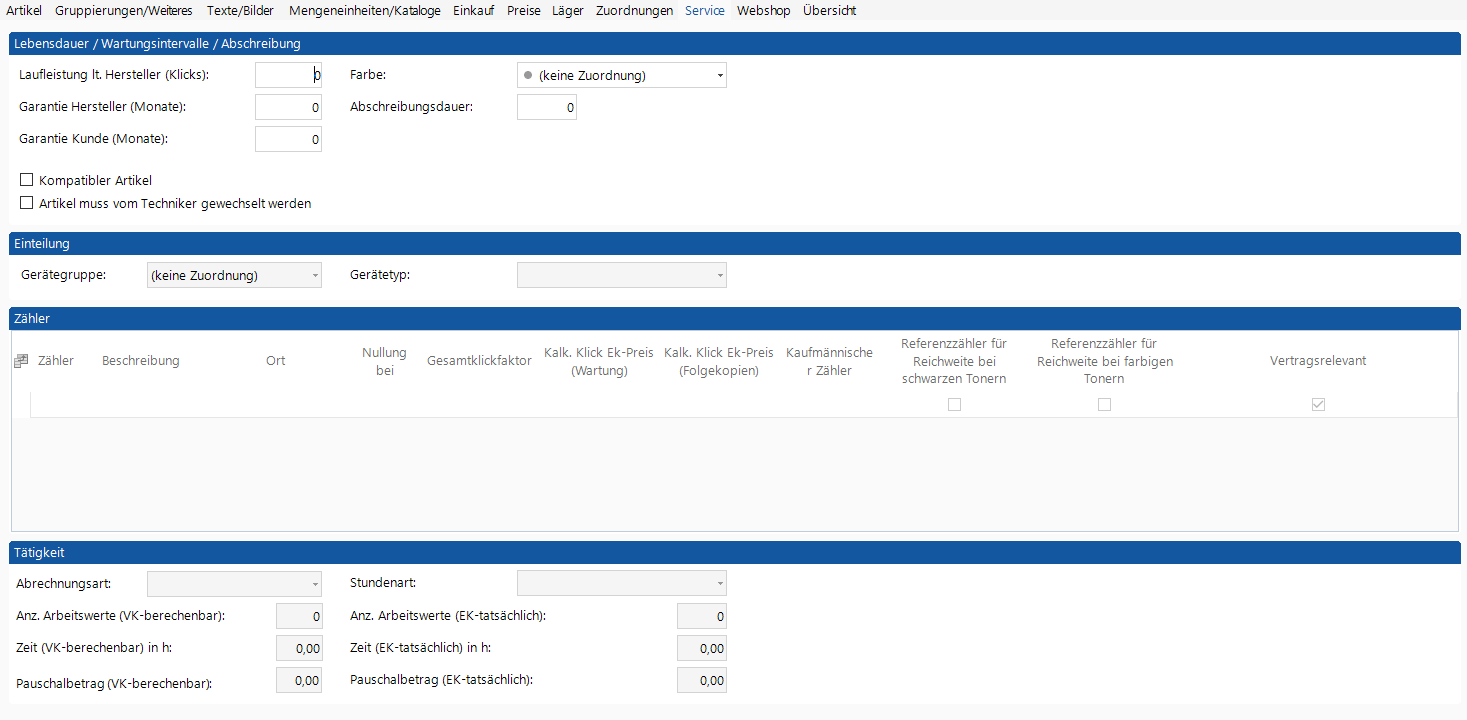Click the Zähler grid column chooser icon

coord(20,361)
